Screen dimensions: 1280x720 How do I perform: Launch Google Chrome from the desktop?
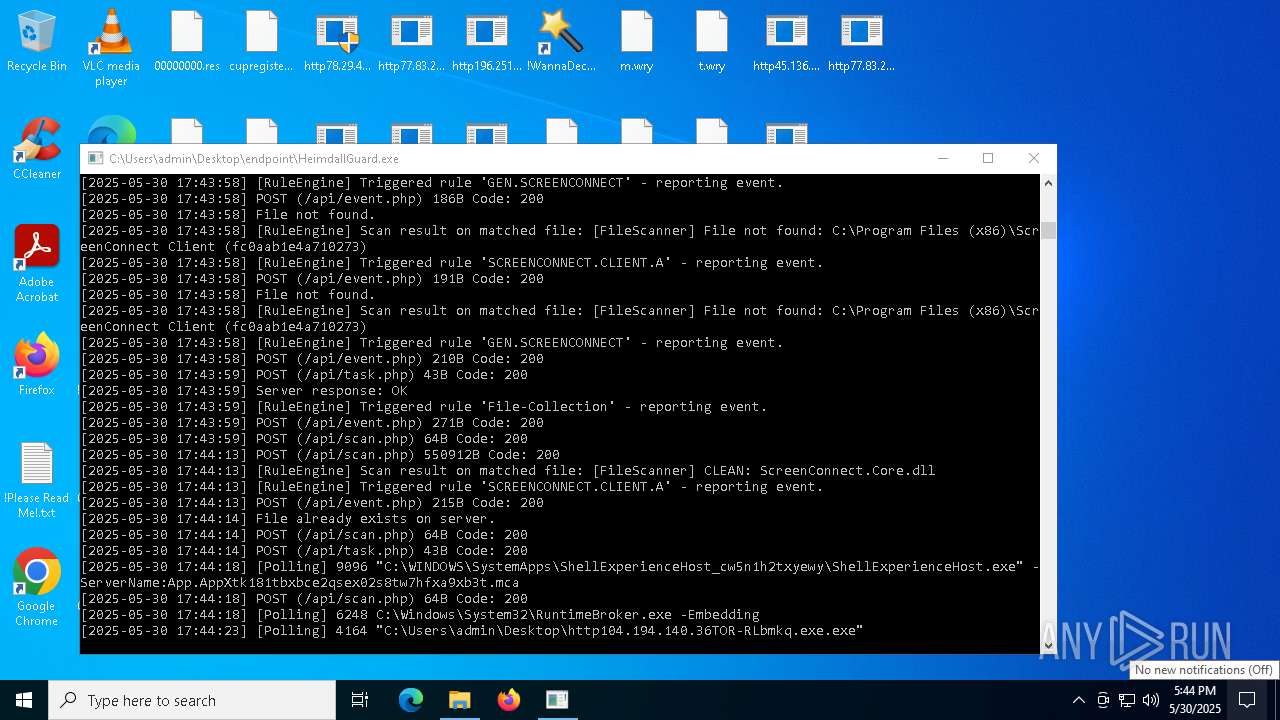pyautogui.click(x=37, y=588)
